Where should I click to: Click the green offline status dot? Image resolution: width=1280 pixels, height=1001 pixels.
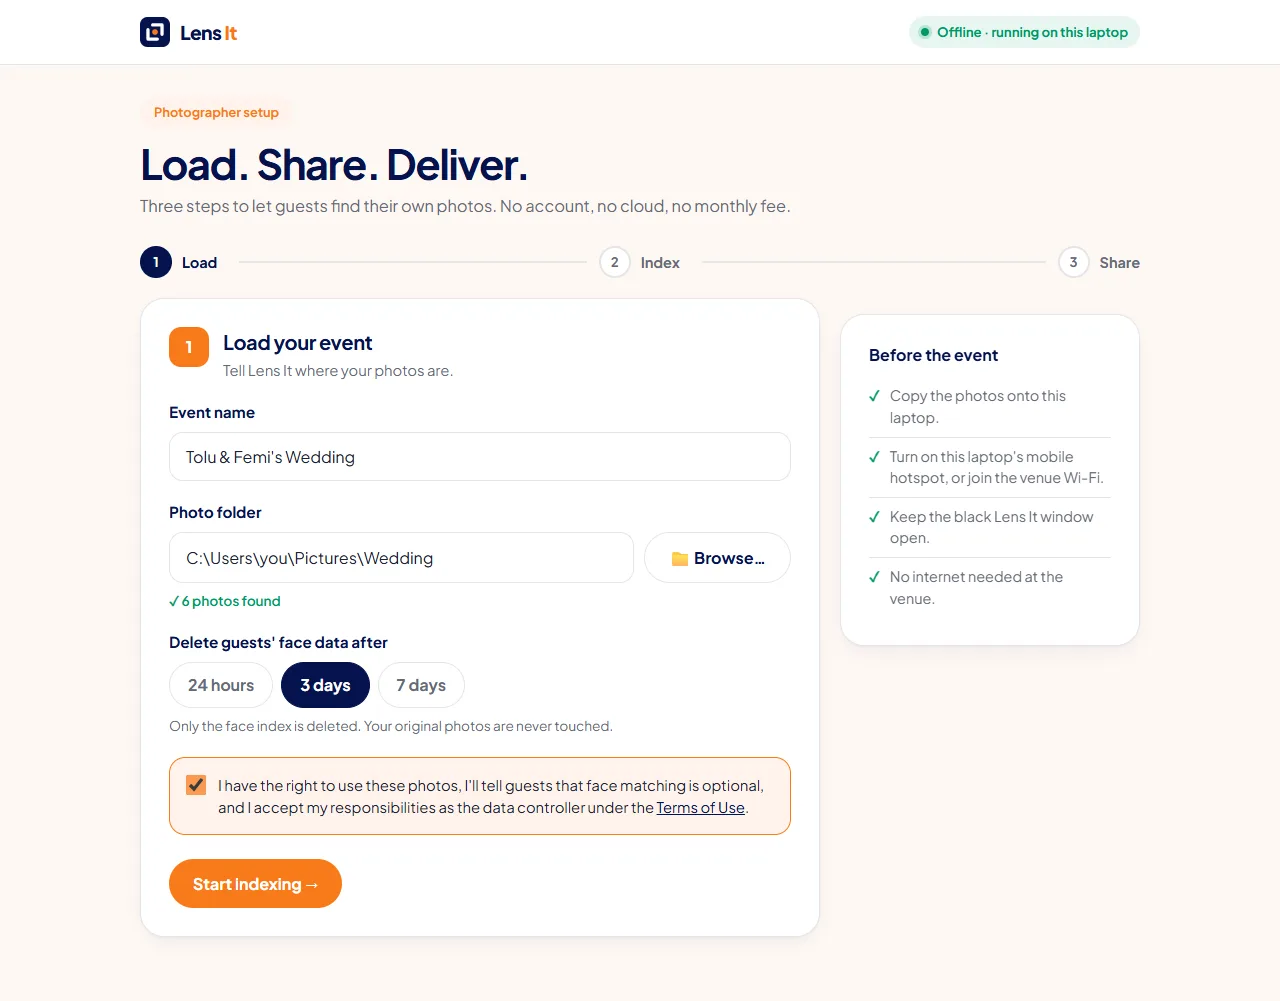(925, 32)
